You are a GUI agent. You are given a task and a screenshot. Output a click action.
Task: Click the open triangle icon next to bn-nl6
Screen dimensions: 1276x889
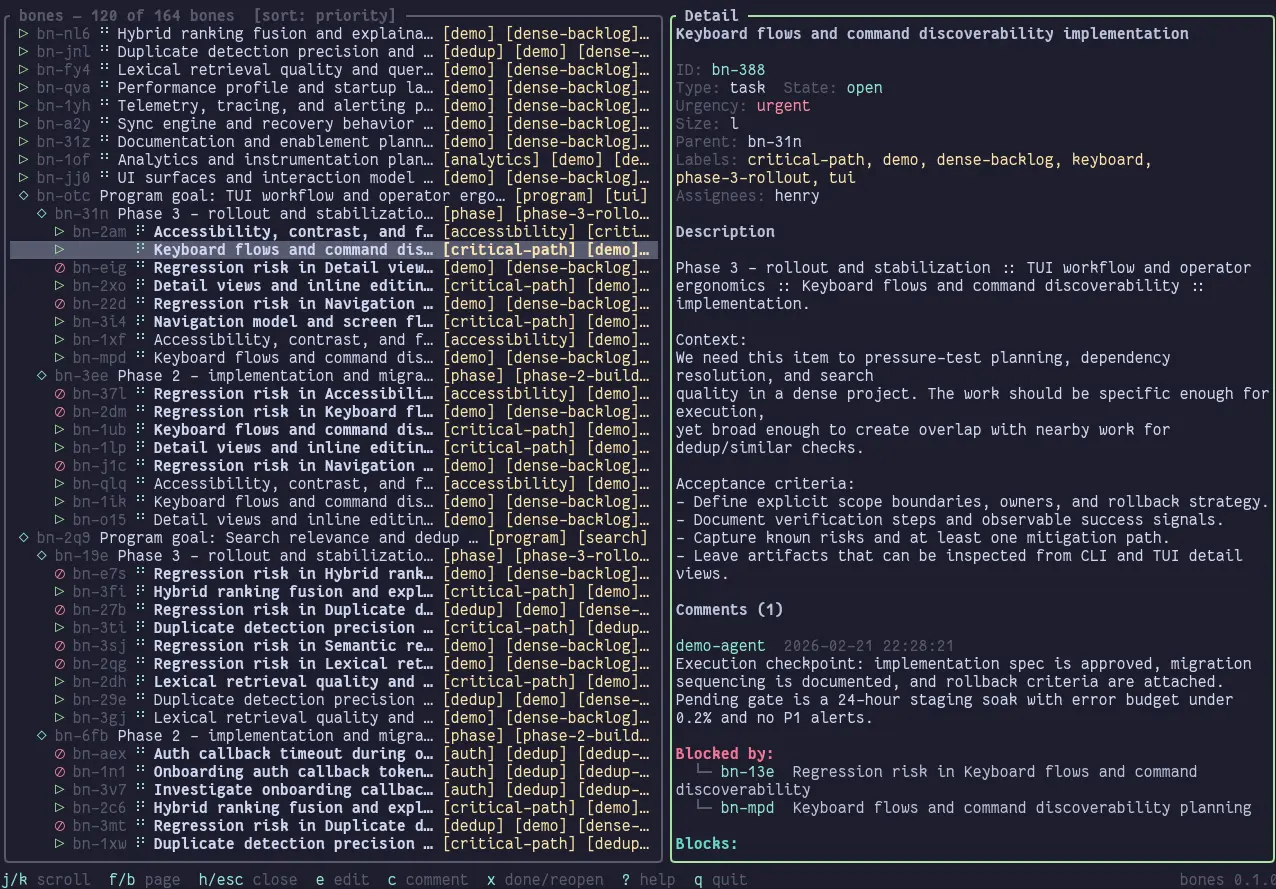21,33
